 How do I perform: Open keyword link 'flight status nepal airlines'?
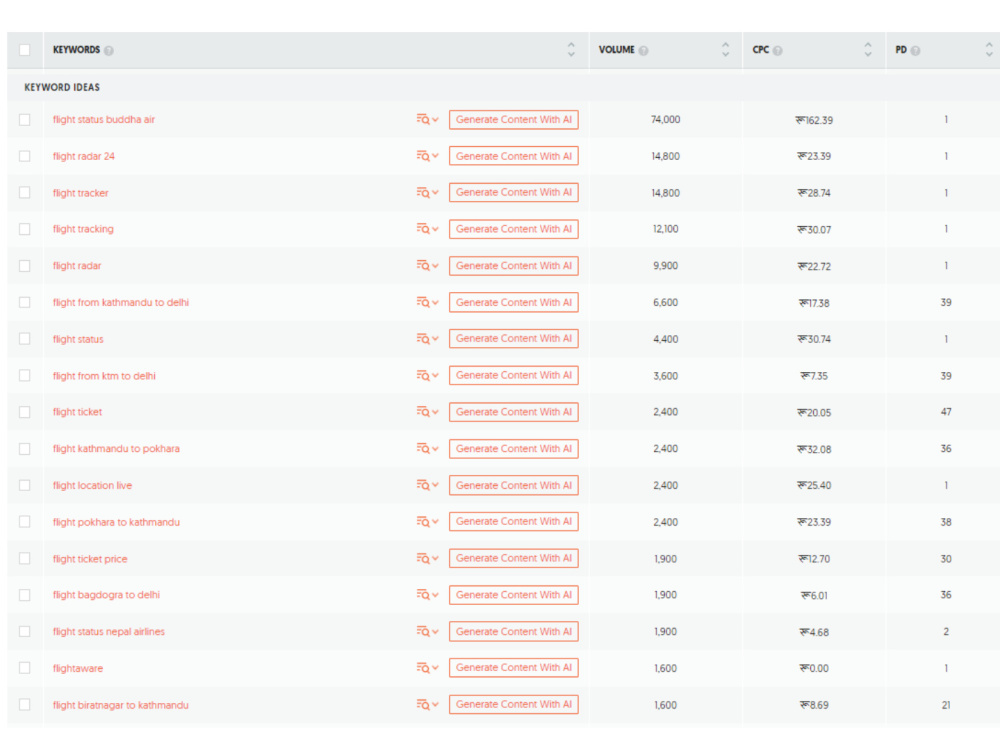108,632
